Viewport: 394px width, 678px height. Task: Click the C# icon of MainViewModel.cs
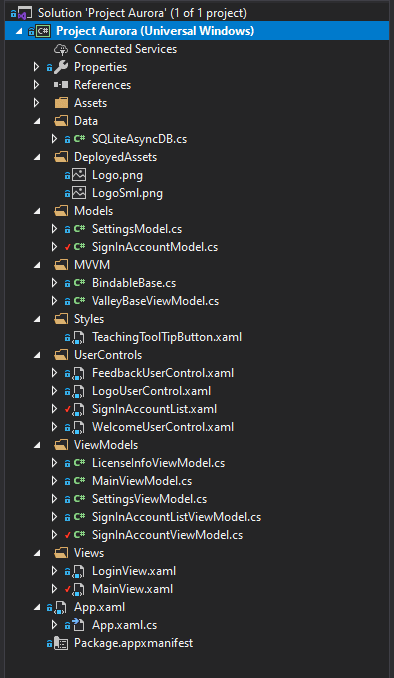(79, 481)
